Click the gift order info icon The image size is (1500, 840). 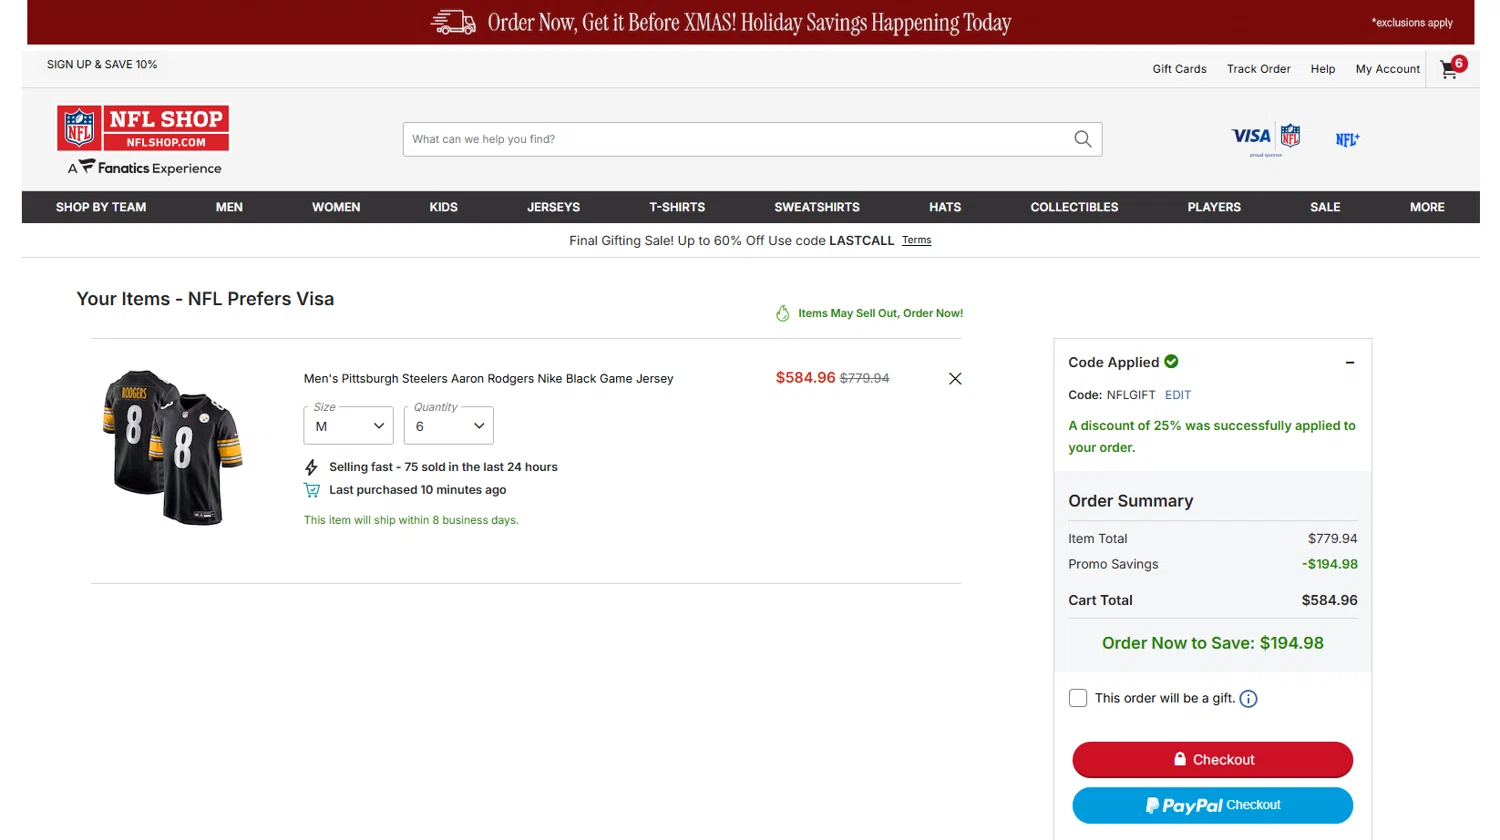(x=1248, y=699)
